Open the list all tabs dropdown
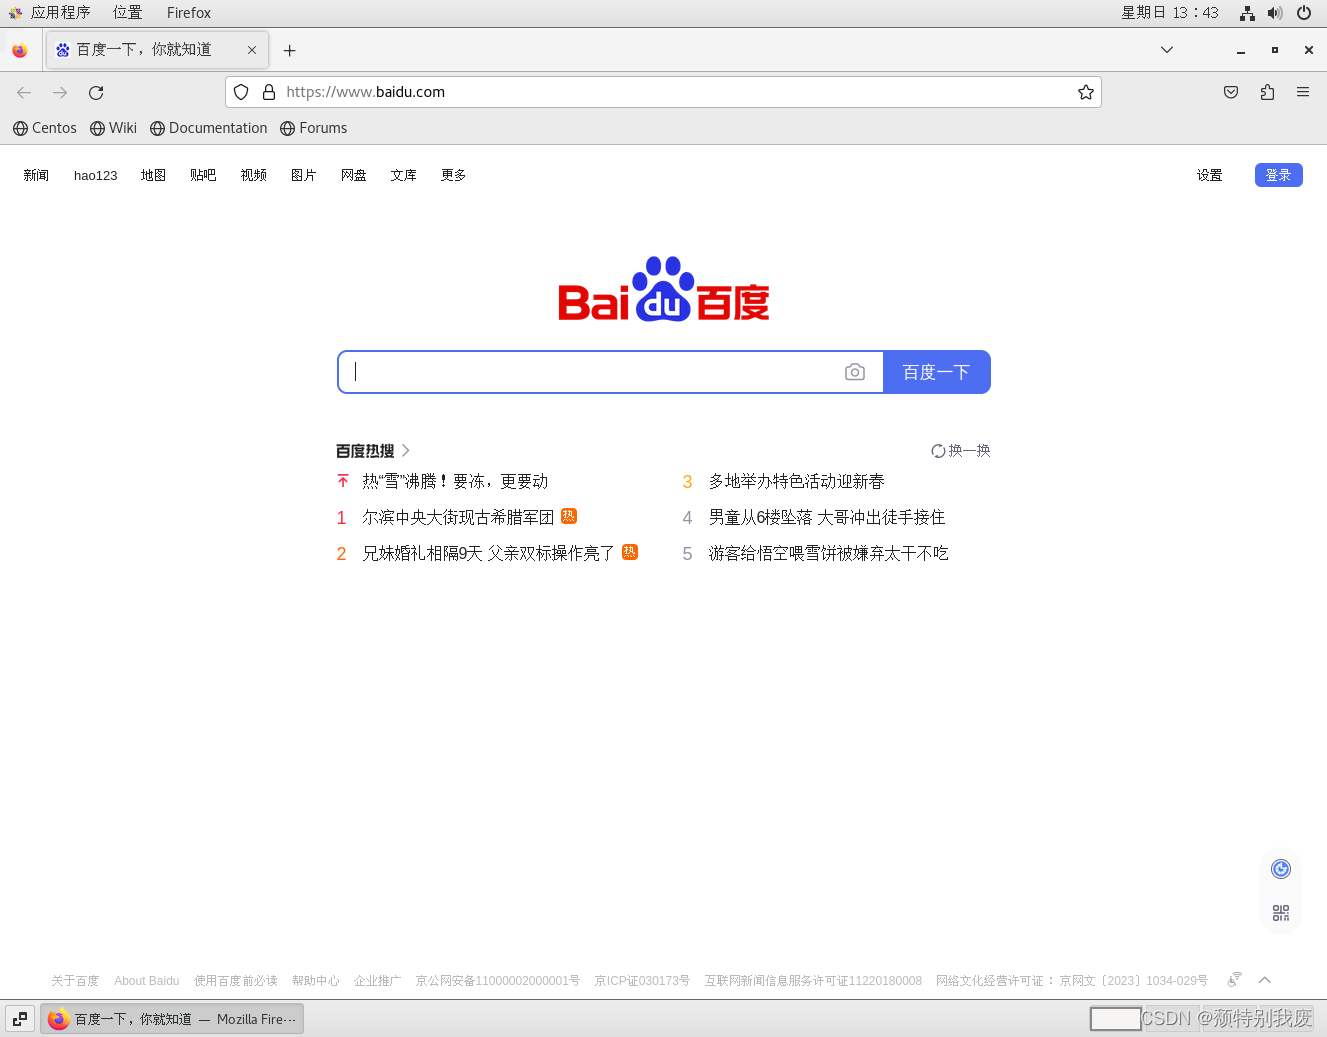Viewport: 1327px width, 1037px height. (x=1166, y=50)
